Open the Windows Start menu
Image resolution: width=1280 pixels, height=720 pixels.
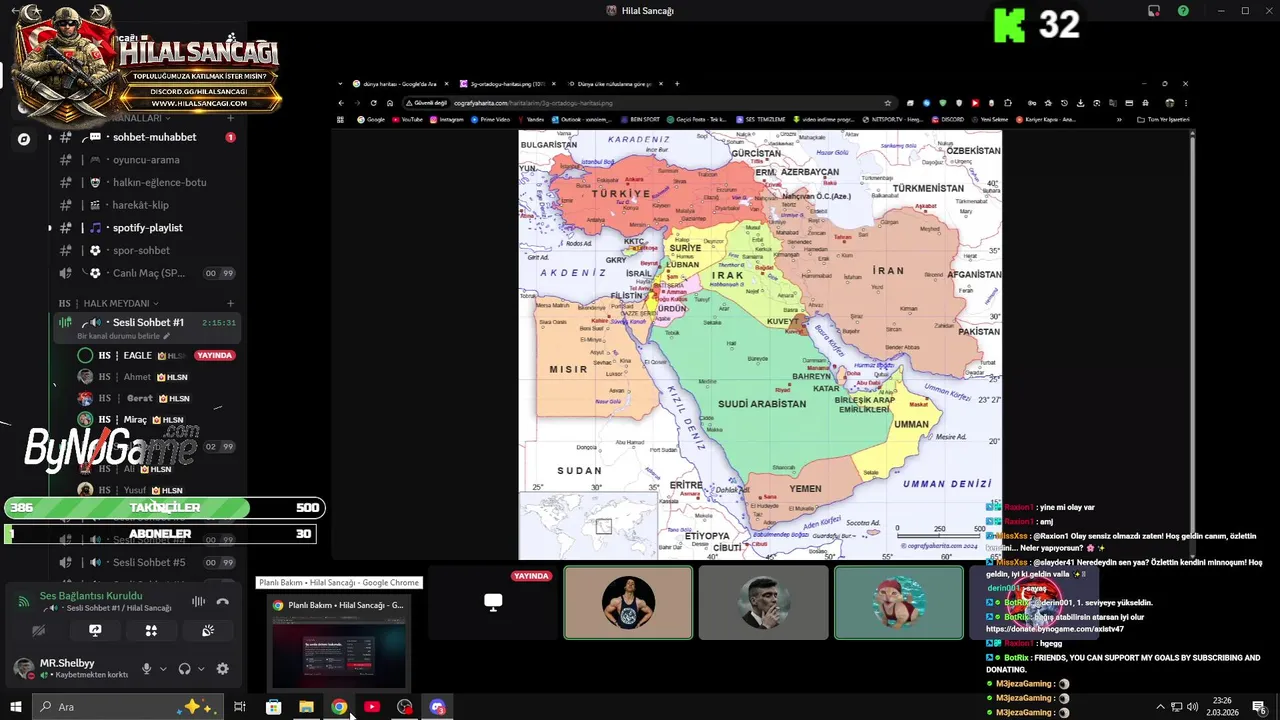pos(15,707)
